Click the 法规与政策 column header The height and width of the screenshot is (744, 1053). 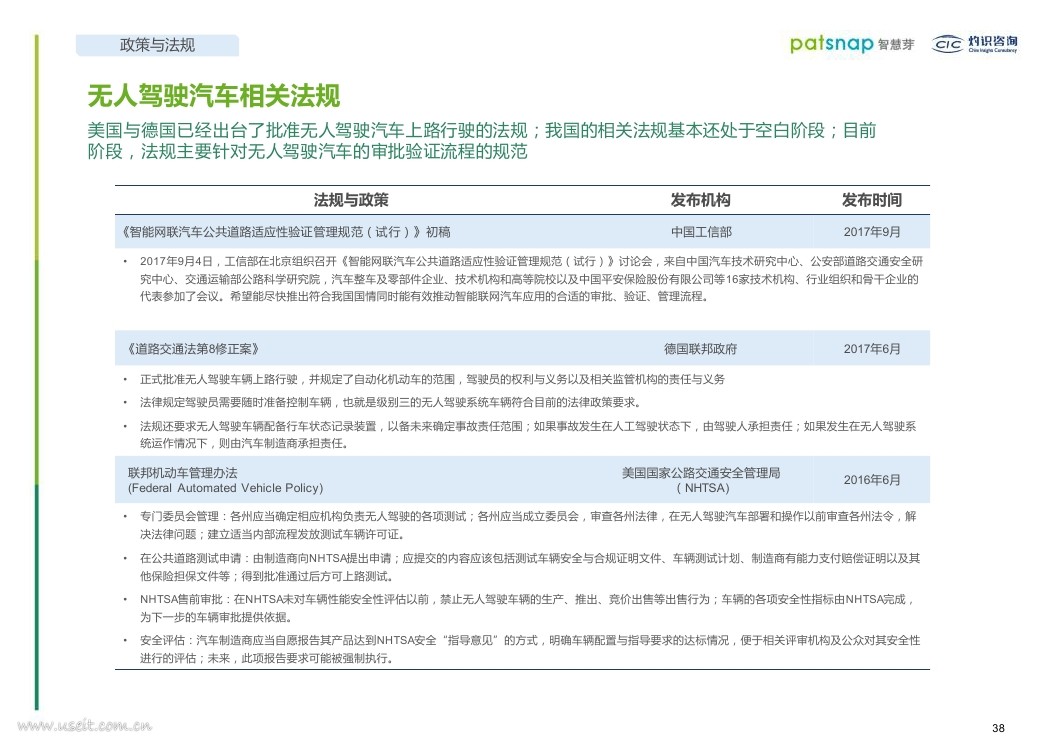[x=351, y=200]
